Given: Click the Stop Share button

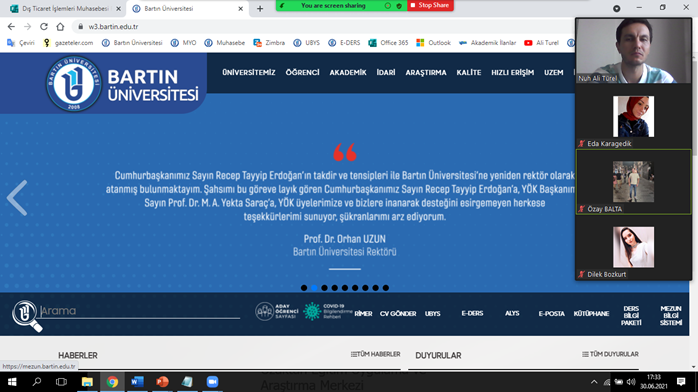Looking at the screenshot, I should click(430, 5).
